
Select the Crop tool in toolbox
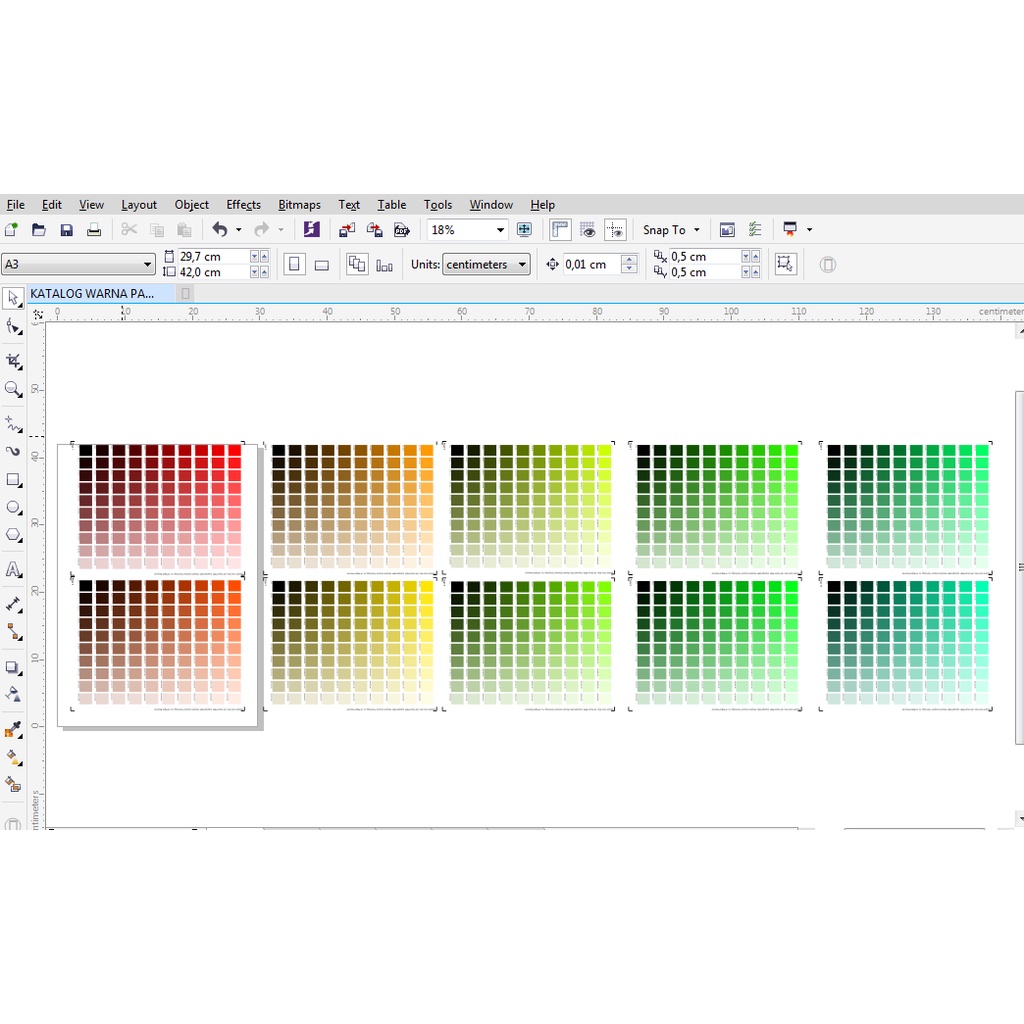click(13, 360)
